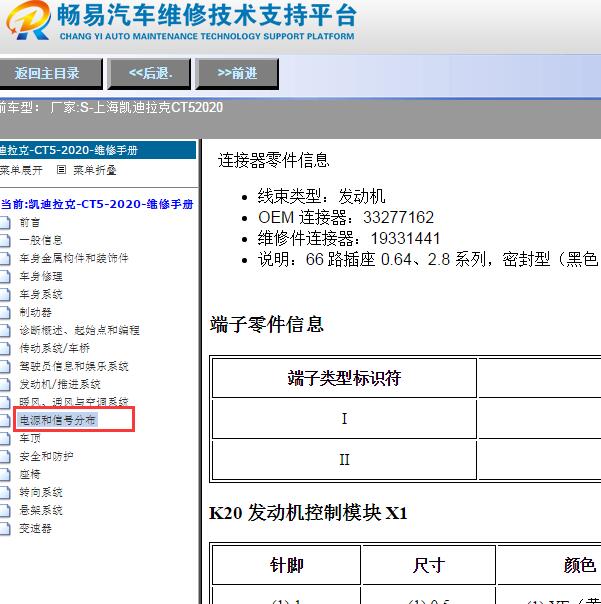
Task: Click folder icon beside 前言
Action: click(5, 223)
